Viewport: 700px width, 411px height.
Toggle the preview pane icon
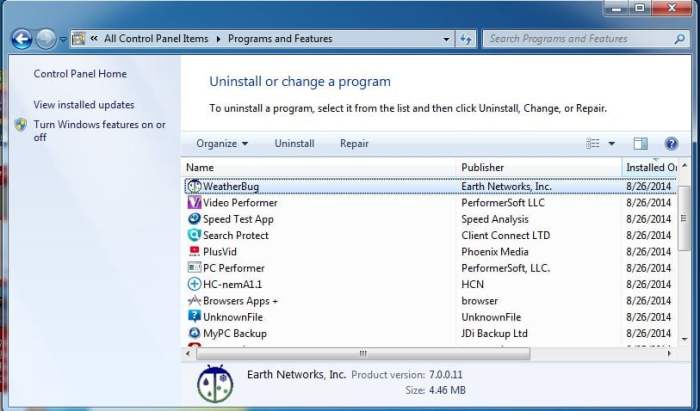[640, 144]
